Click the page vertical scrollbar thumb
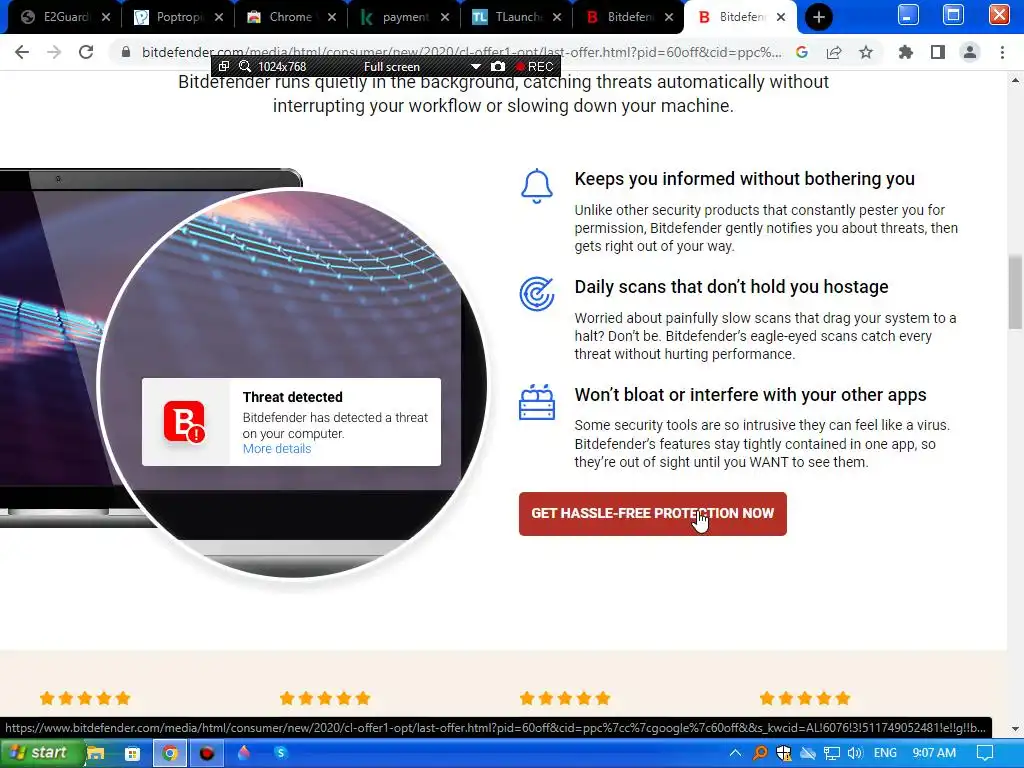The height and width of the screenshot is (768, 1024). (1015, 291)
